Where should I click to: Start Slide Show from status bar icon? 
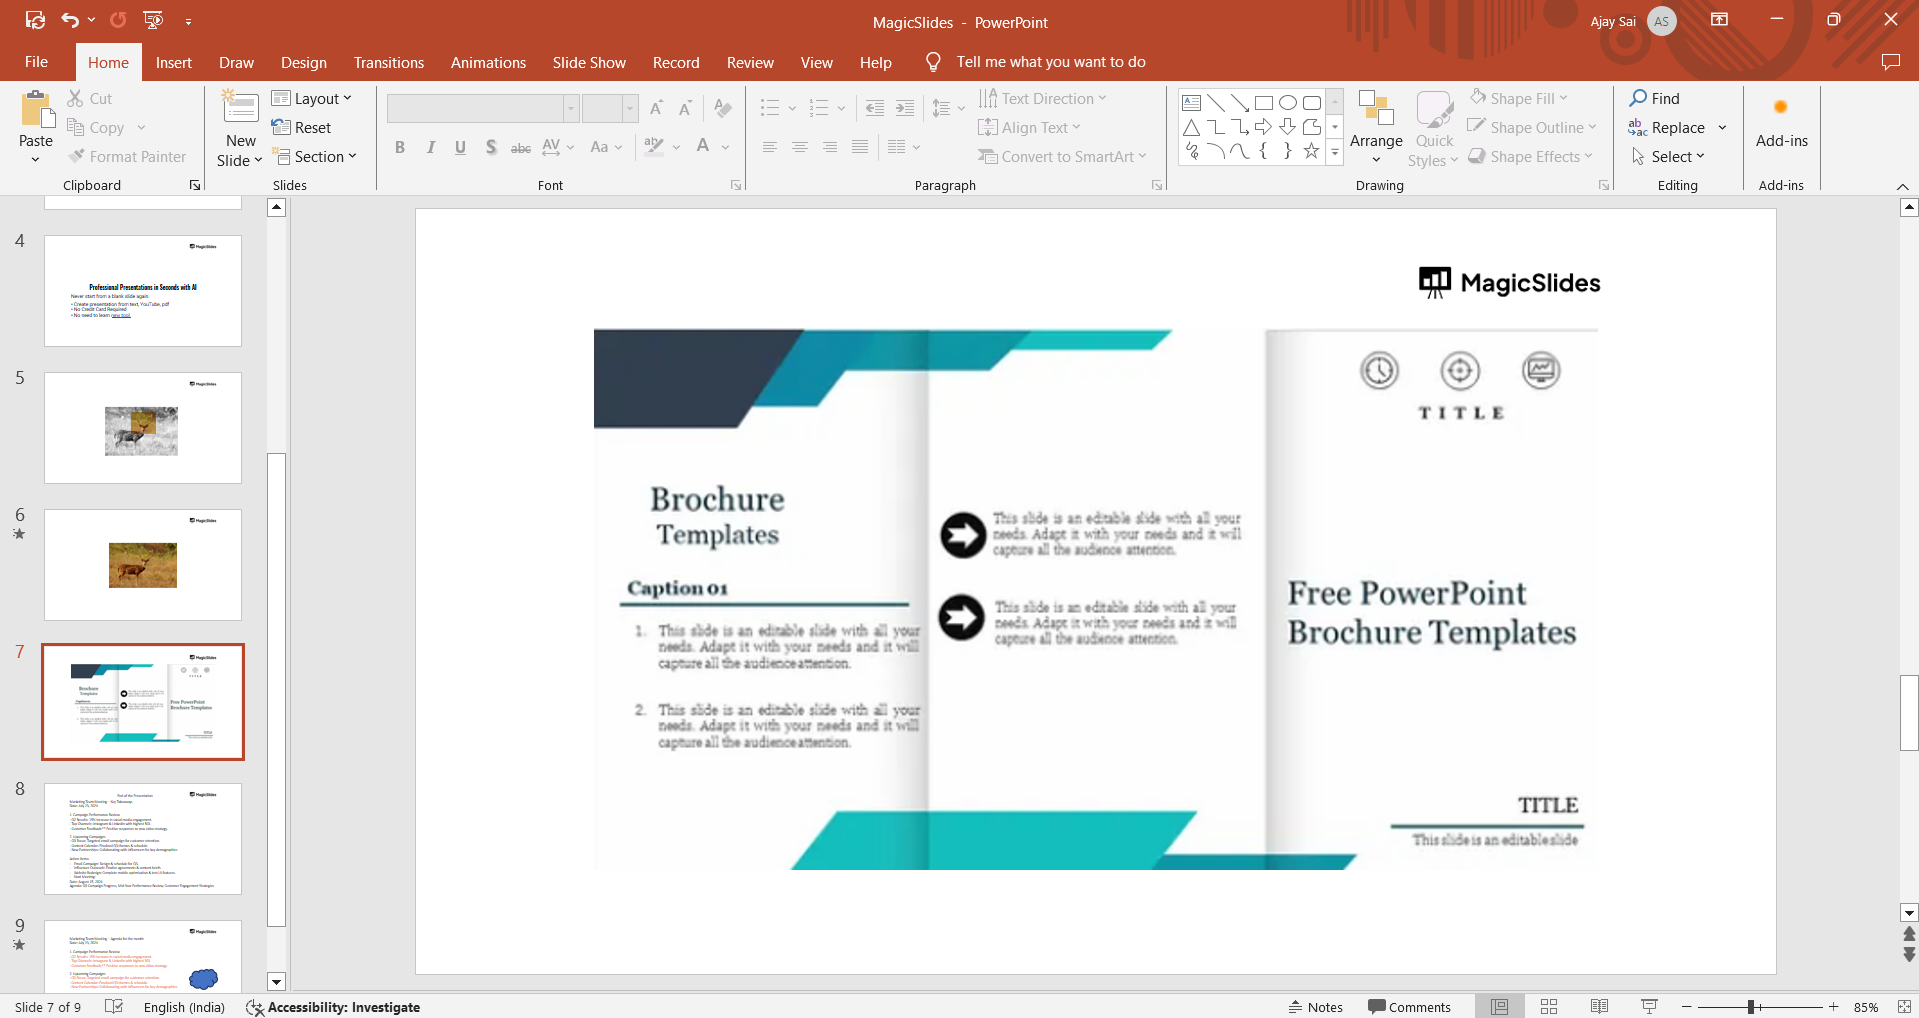[1649, 1007]
